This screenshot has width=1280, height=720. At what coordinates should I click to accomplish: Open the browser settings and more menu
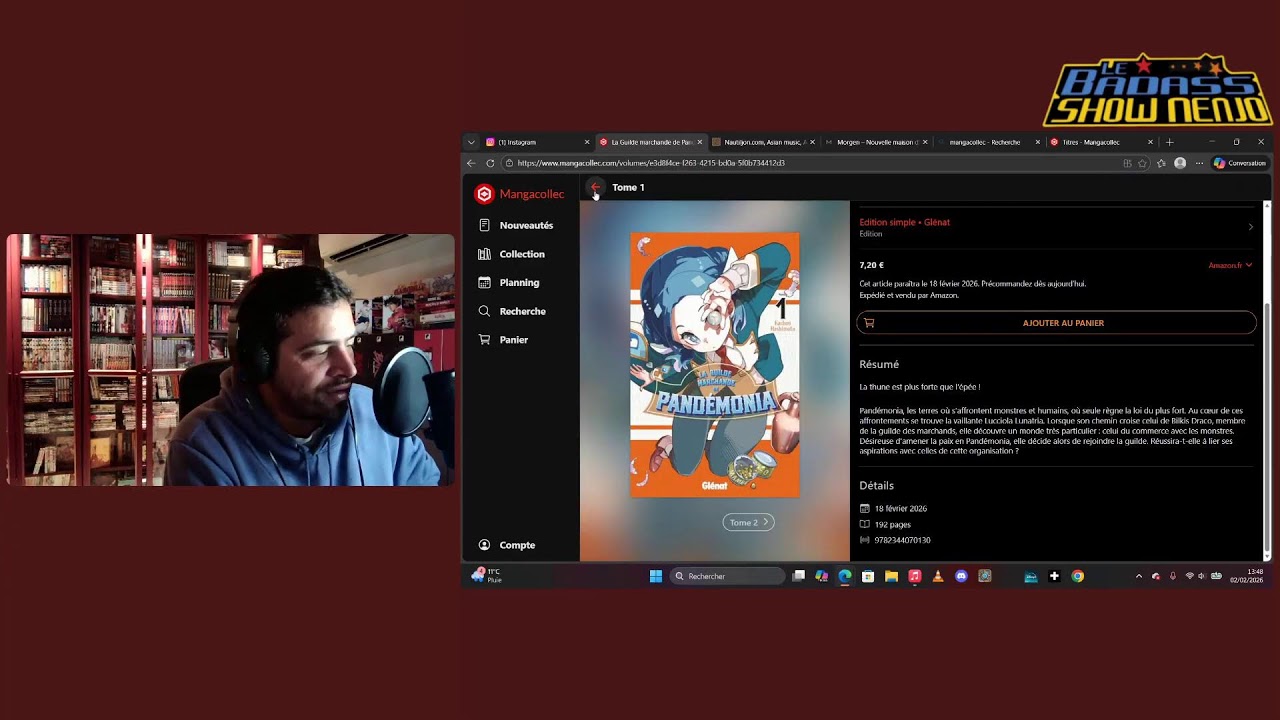1199,163
